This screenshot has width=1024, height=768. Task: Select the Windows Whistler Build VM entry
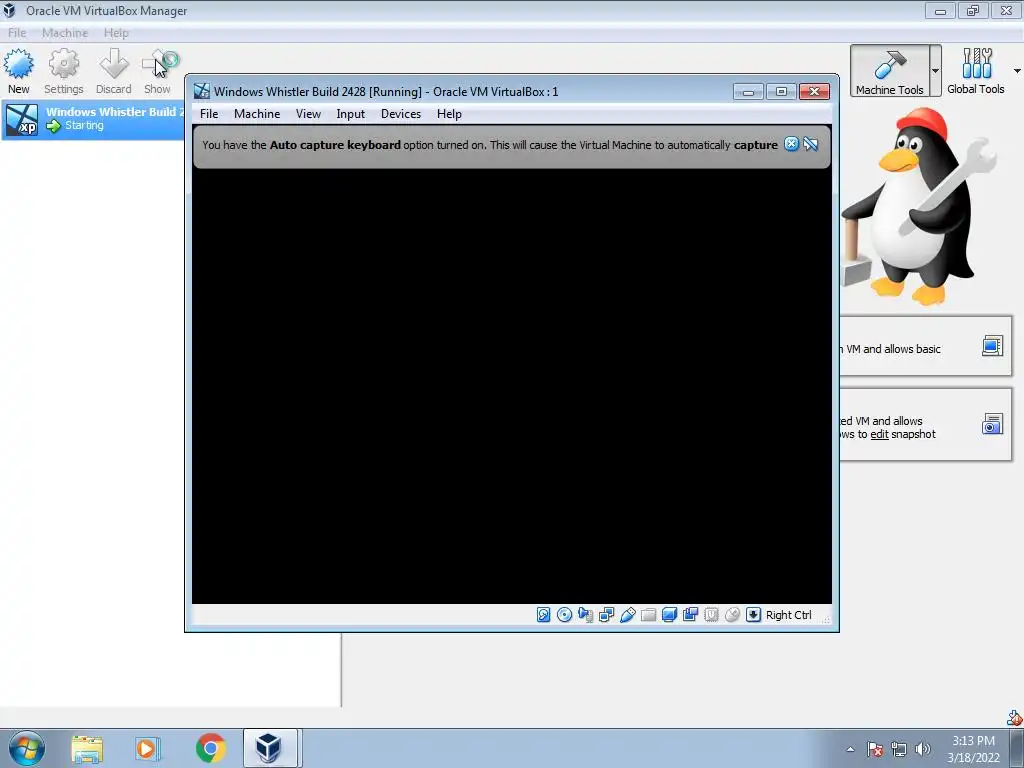(93, 119)
